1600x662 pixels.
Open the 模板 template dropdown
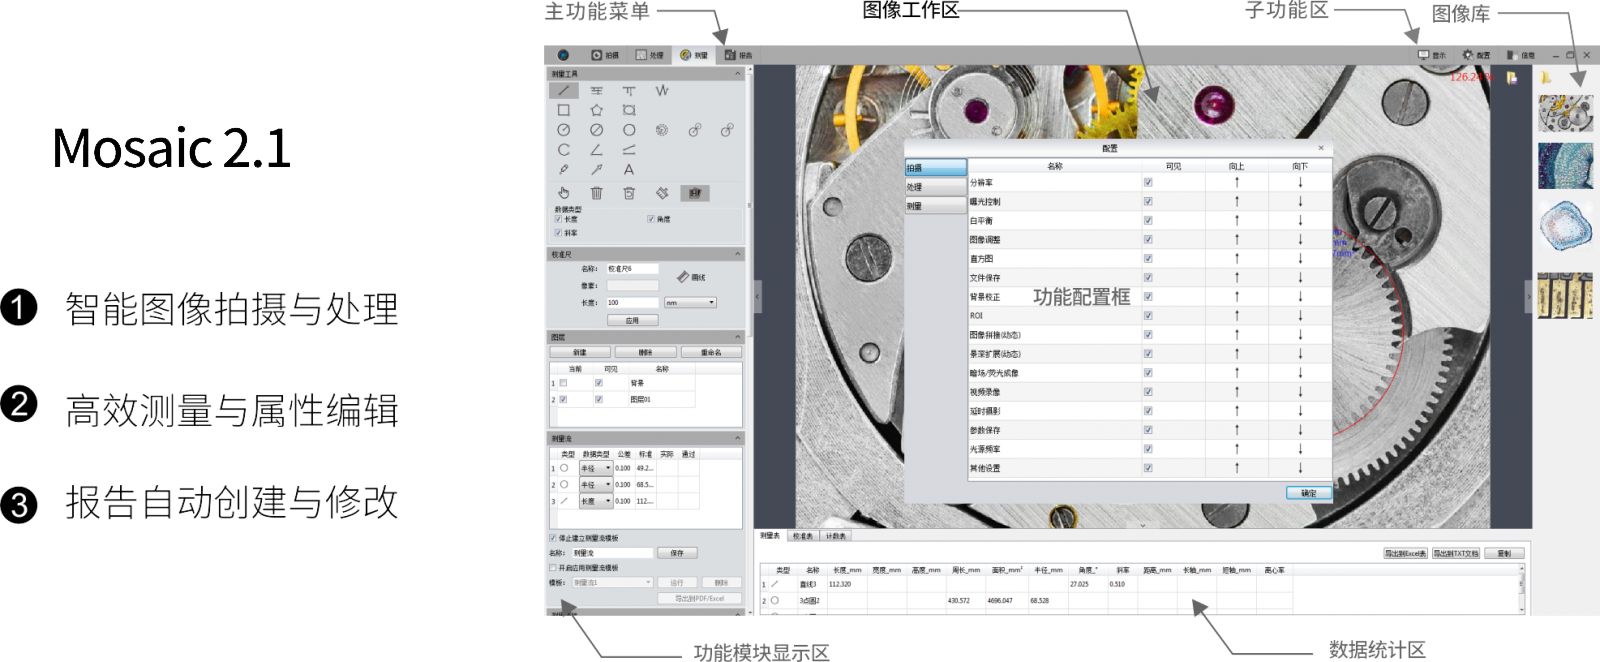(612, 582)
